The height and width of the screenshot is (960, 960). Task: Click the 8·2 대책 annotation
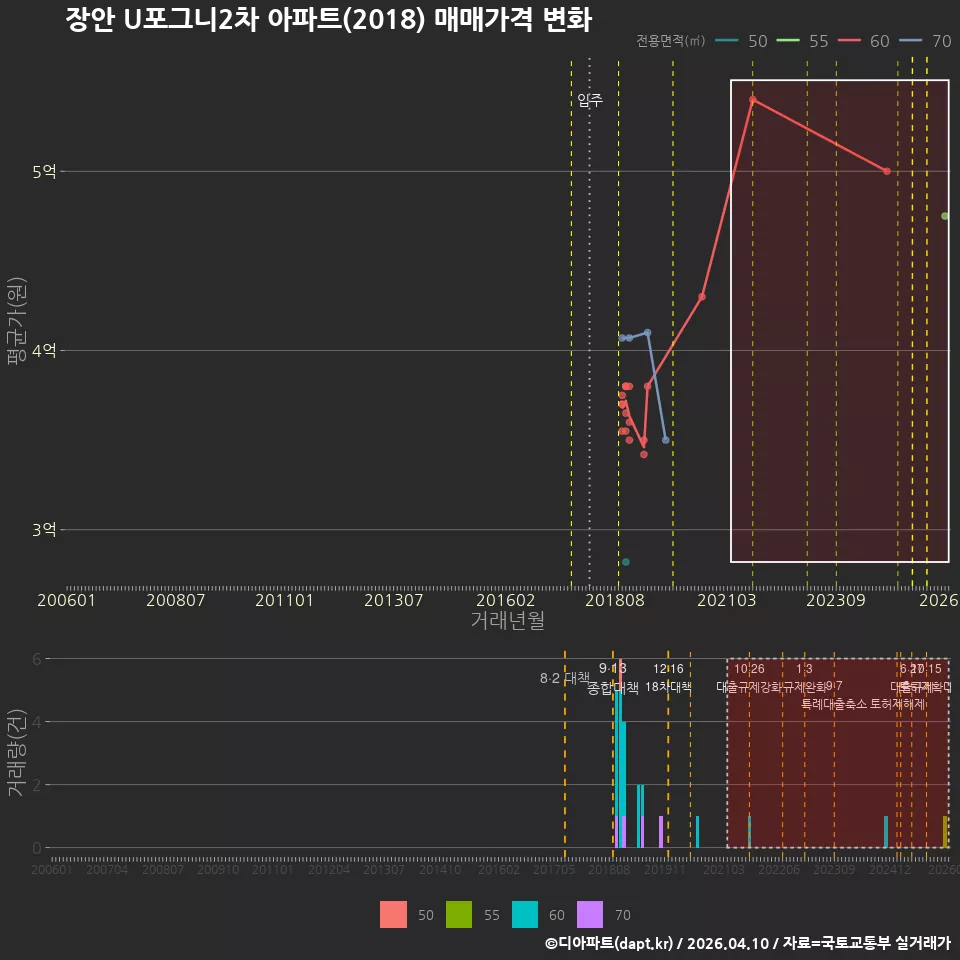click(564, 678)
